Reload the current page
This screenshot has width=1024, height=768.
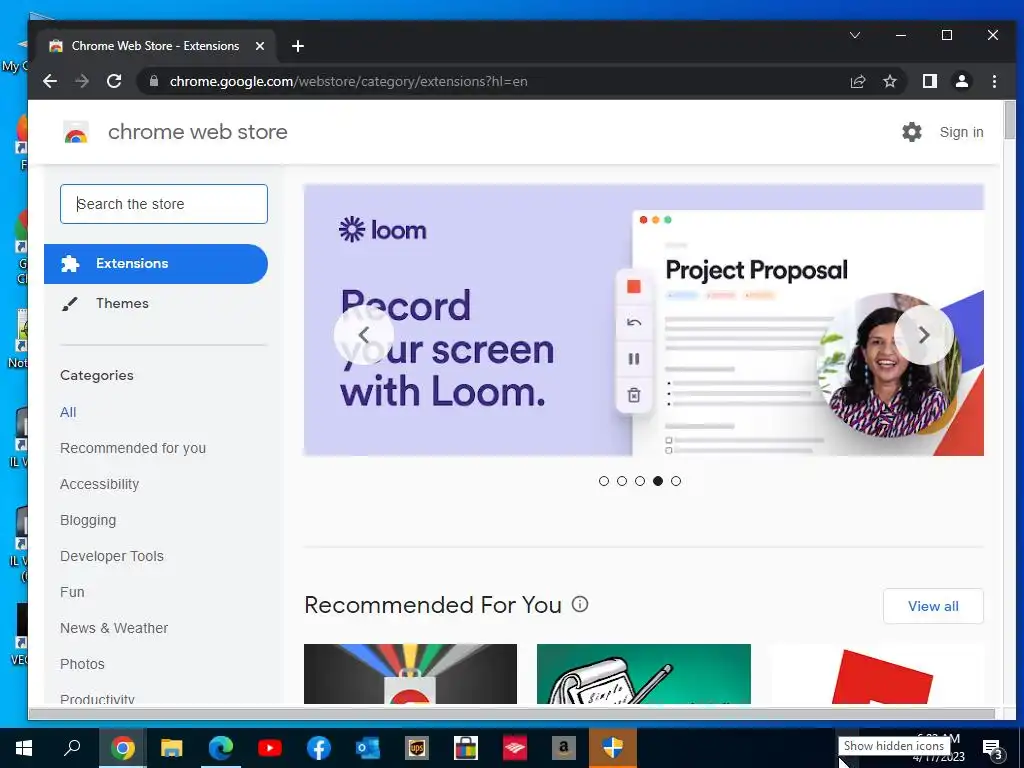pyautogui.click(x=114, y=81)
